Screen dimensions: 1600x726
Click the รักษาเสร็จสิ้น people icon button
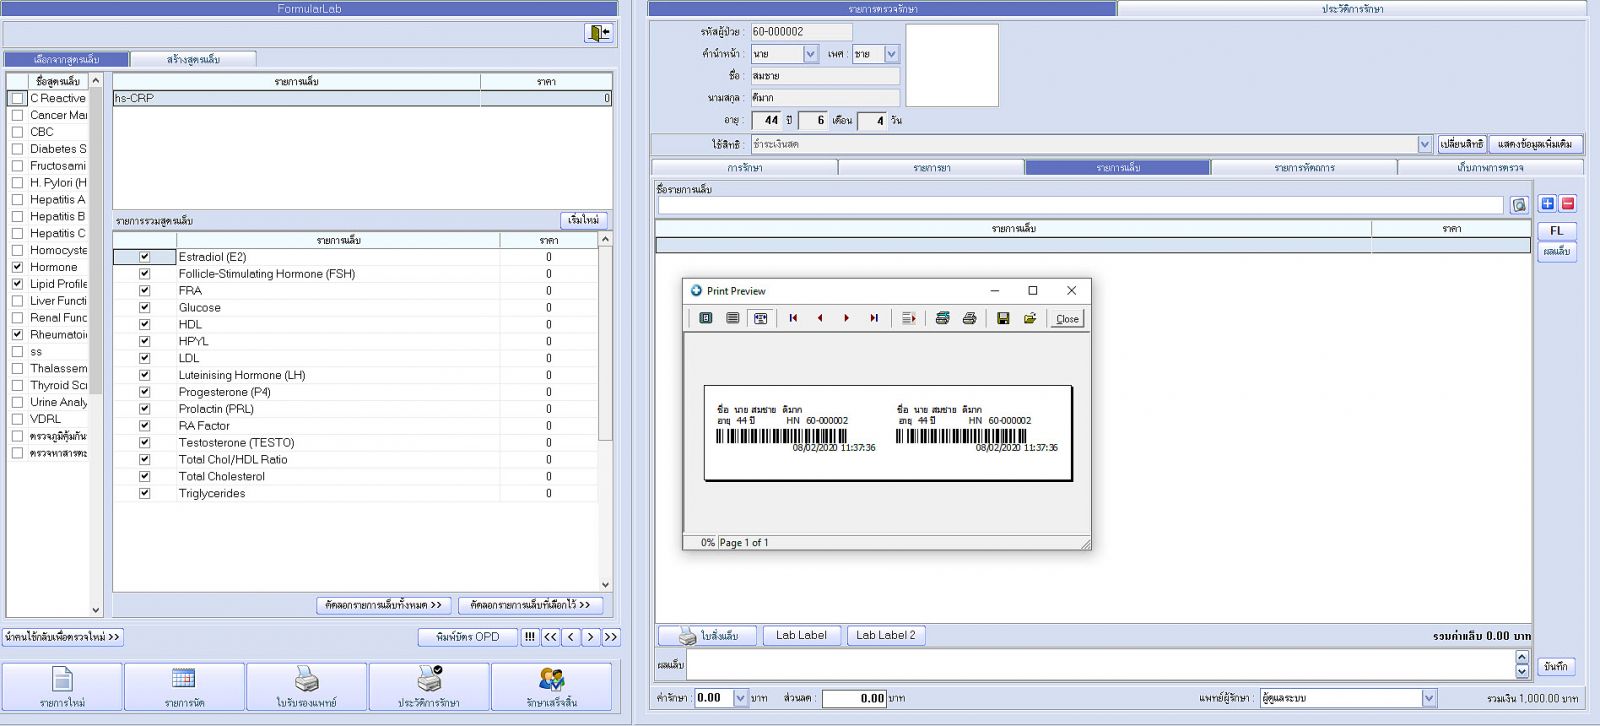coord(551,687)
